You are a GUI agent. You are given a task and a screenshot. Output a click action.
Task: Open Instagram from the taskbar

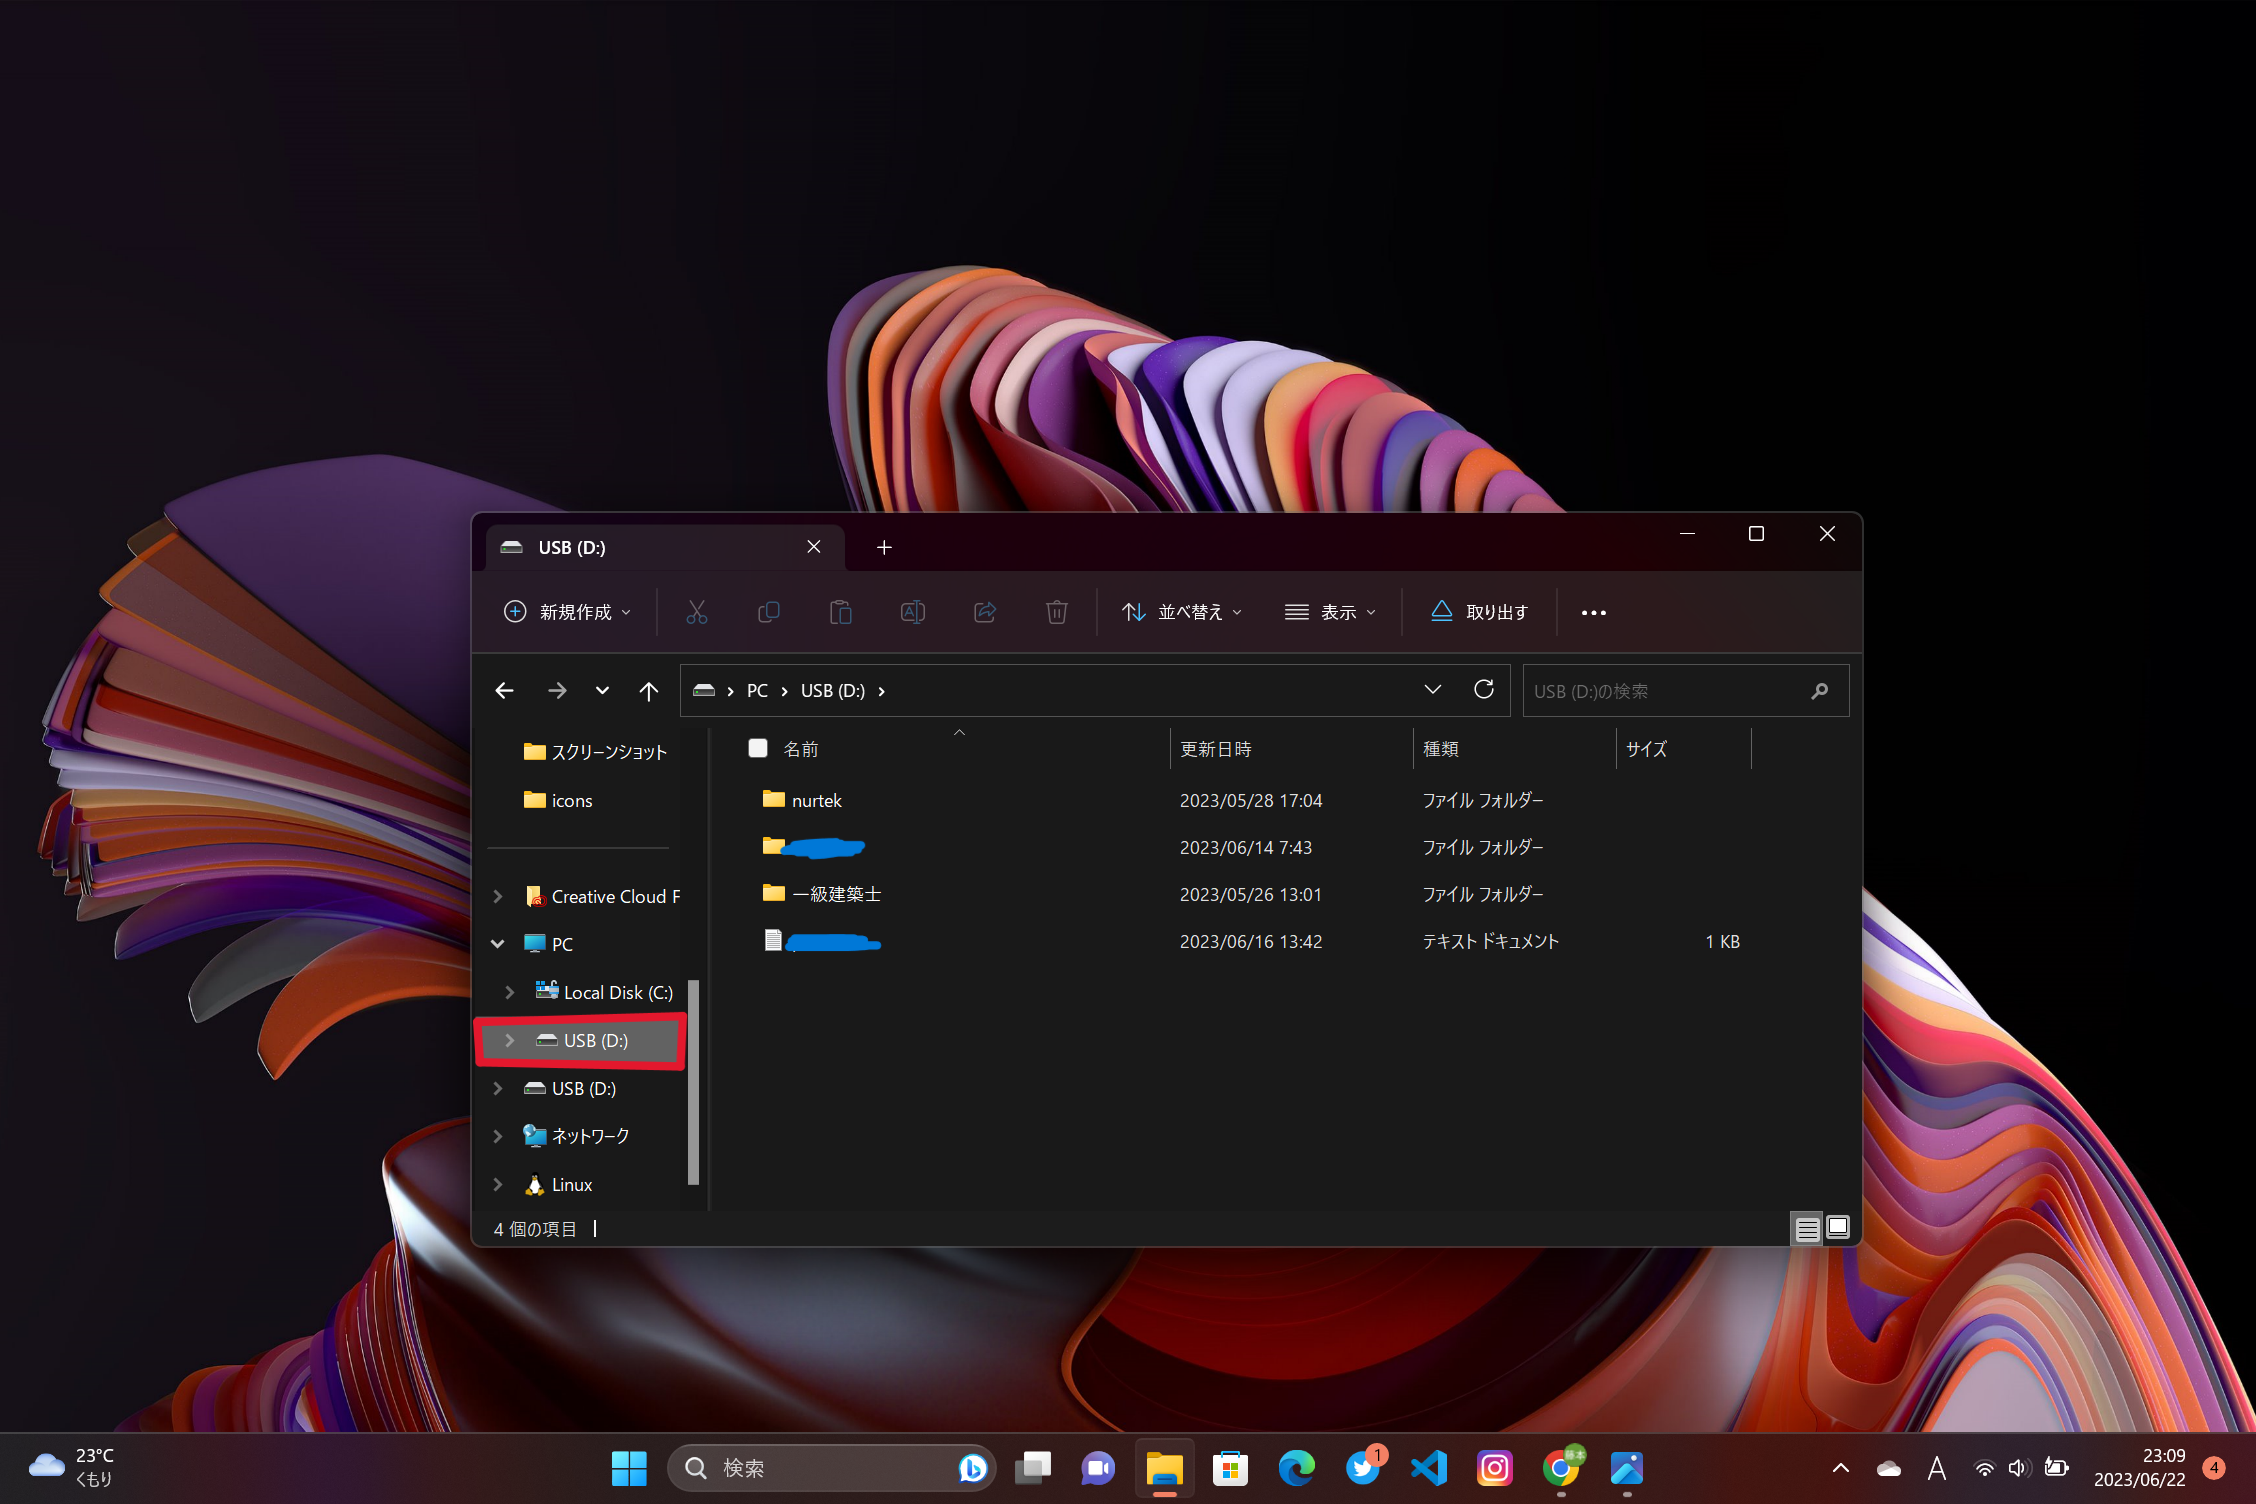[1495, 1468]
